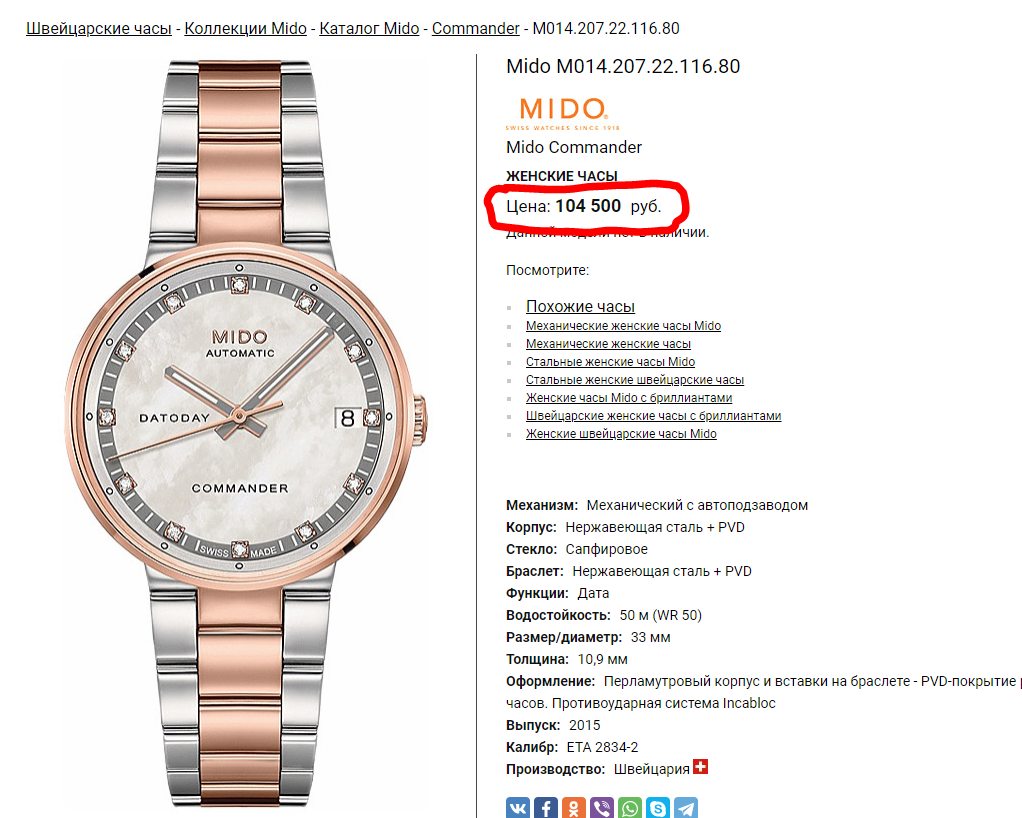Follow the Механические женские часы link
This screenshot has width=1022, height=818.
pyautogui.click(x=608, y=343)
